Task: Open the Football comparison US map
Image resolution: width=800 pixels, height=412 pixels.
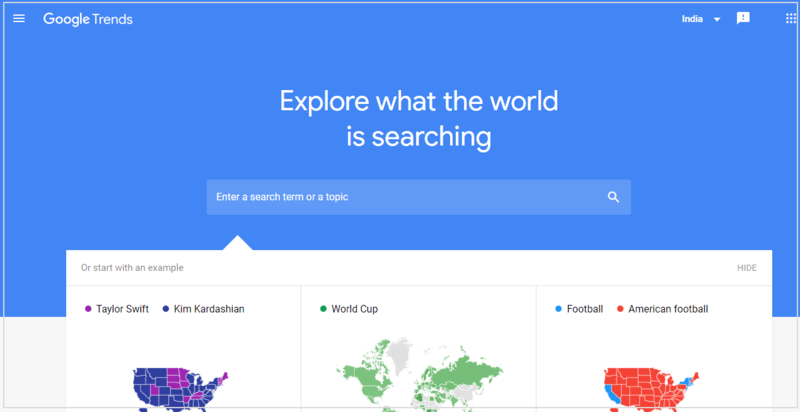Action: tap(652, 389)
